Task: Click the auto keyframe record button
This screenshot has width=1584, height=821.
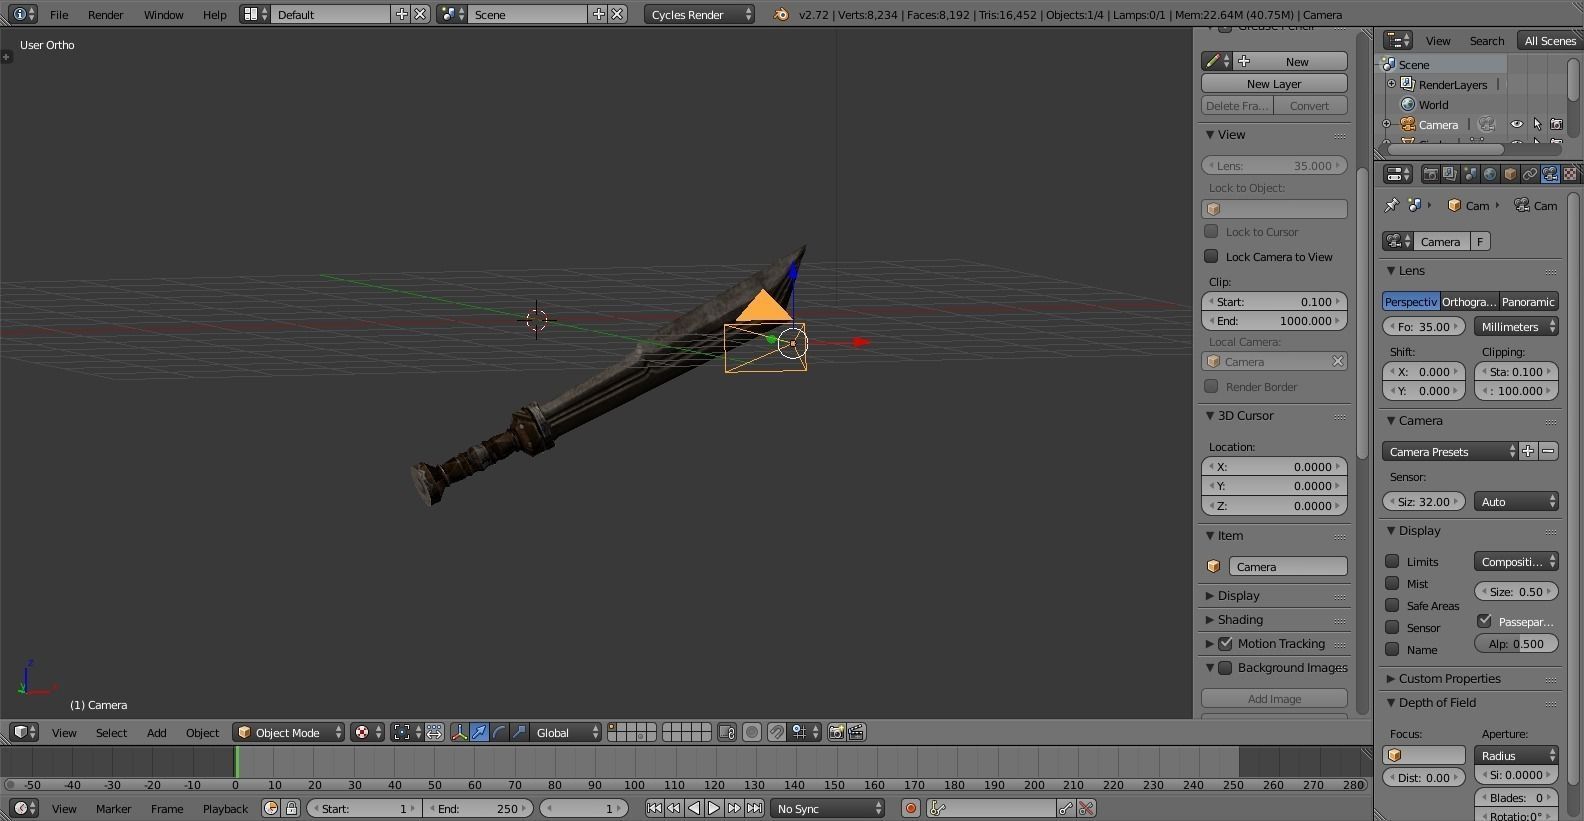Action: click(910, 808)
